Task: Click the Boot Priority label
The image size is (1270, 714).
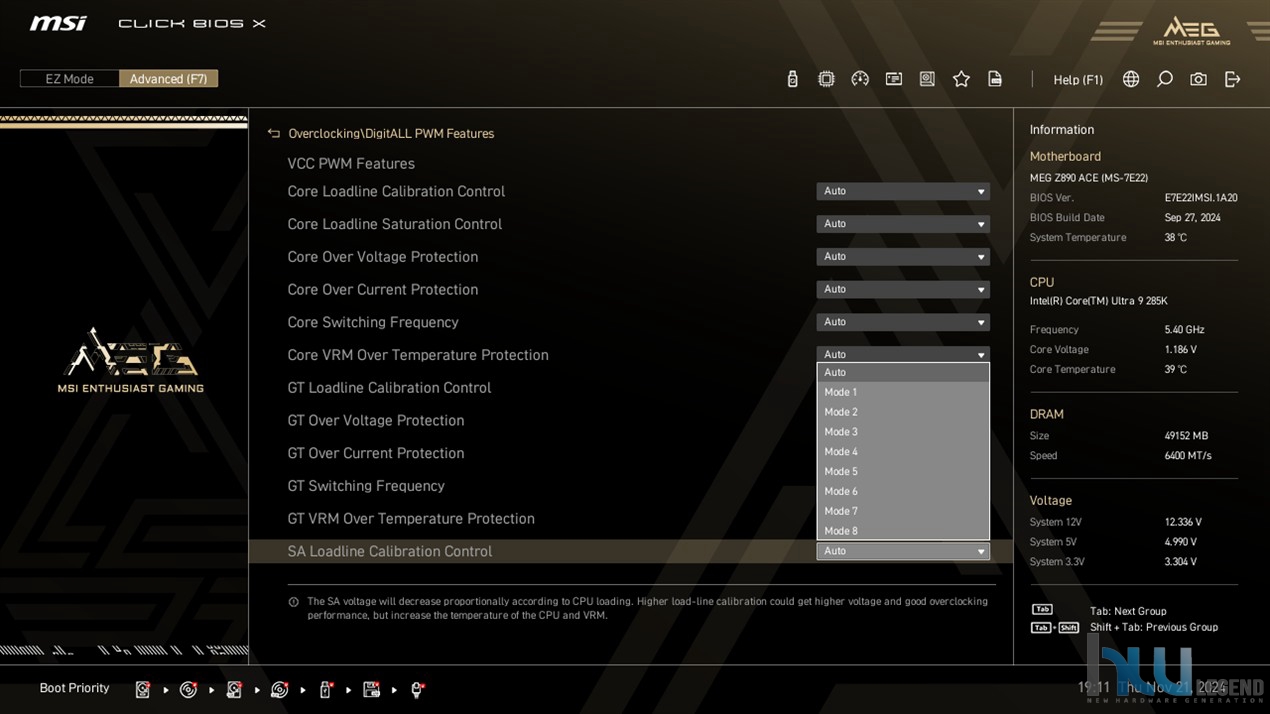Action: click(x=74, y=688)
